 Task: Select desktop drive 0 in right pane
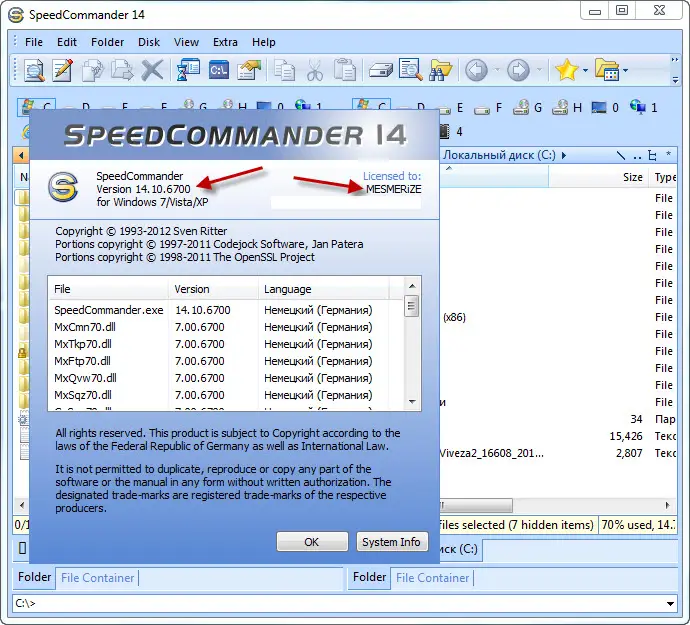click(605, 108)
